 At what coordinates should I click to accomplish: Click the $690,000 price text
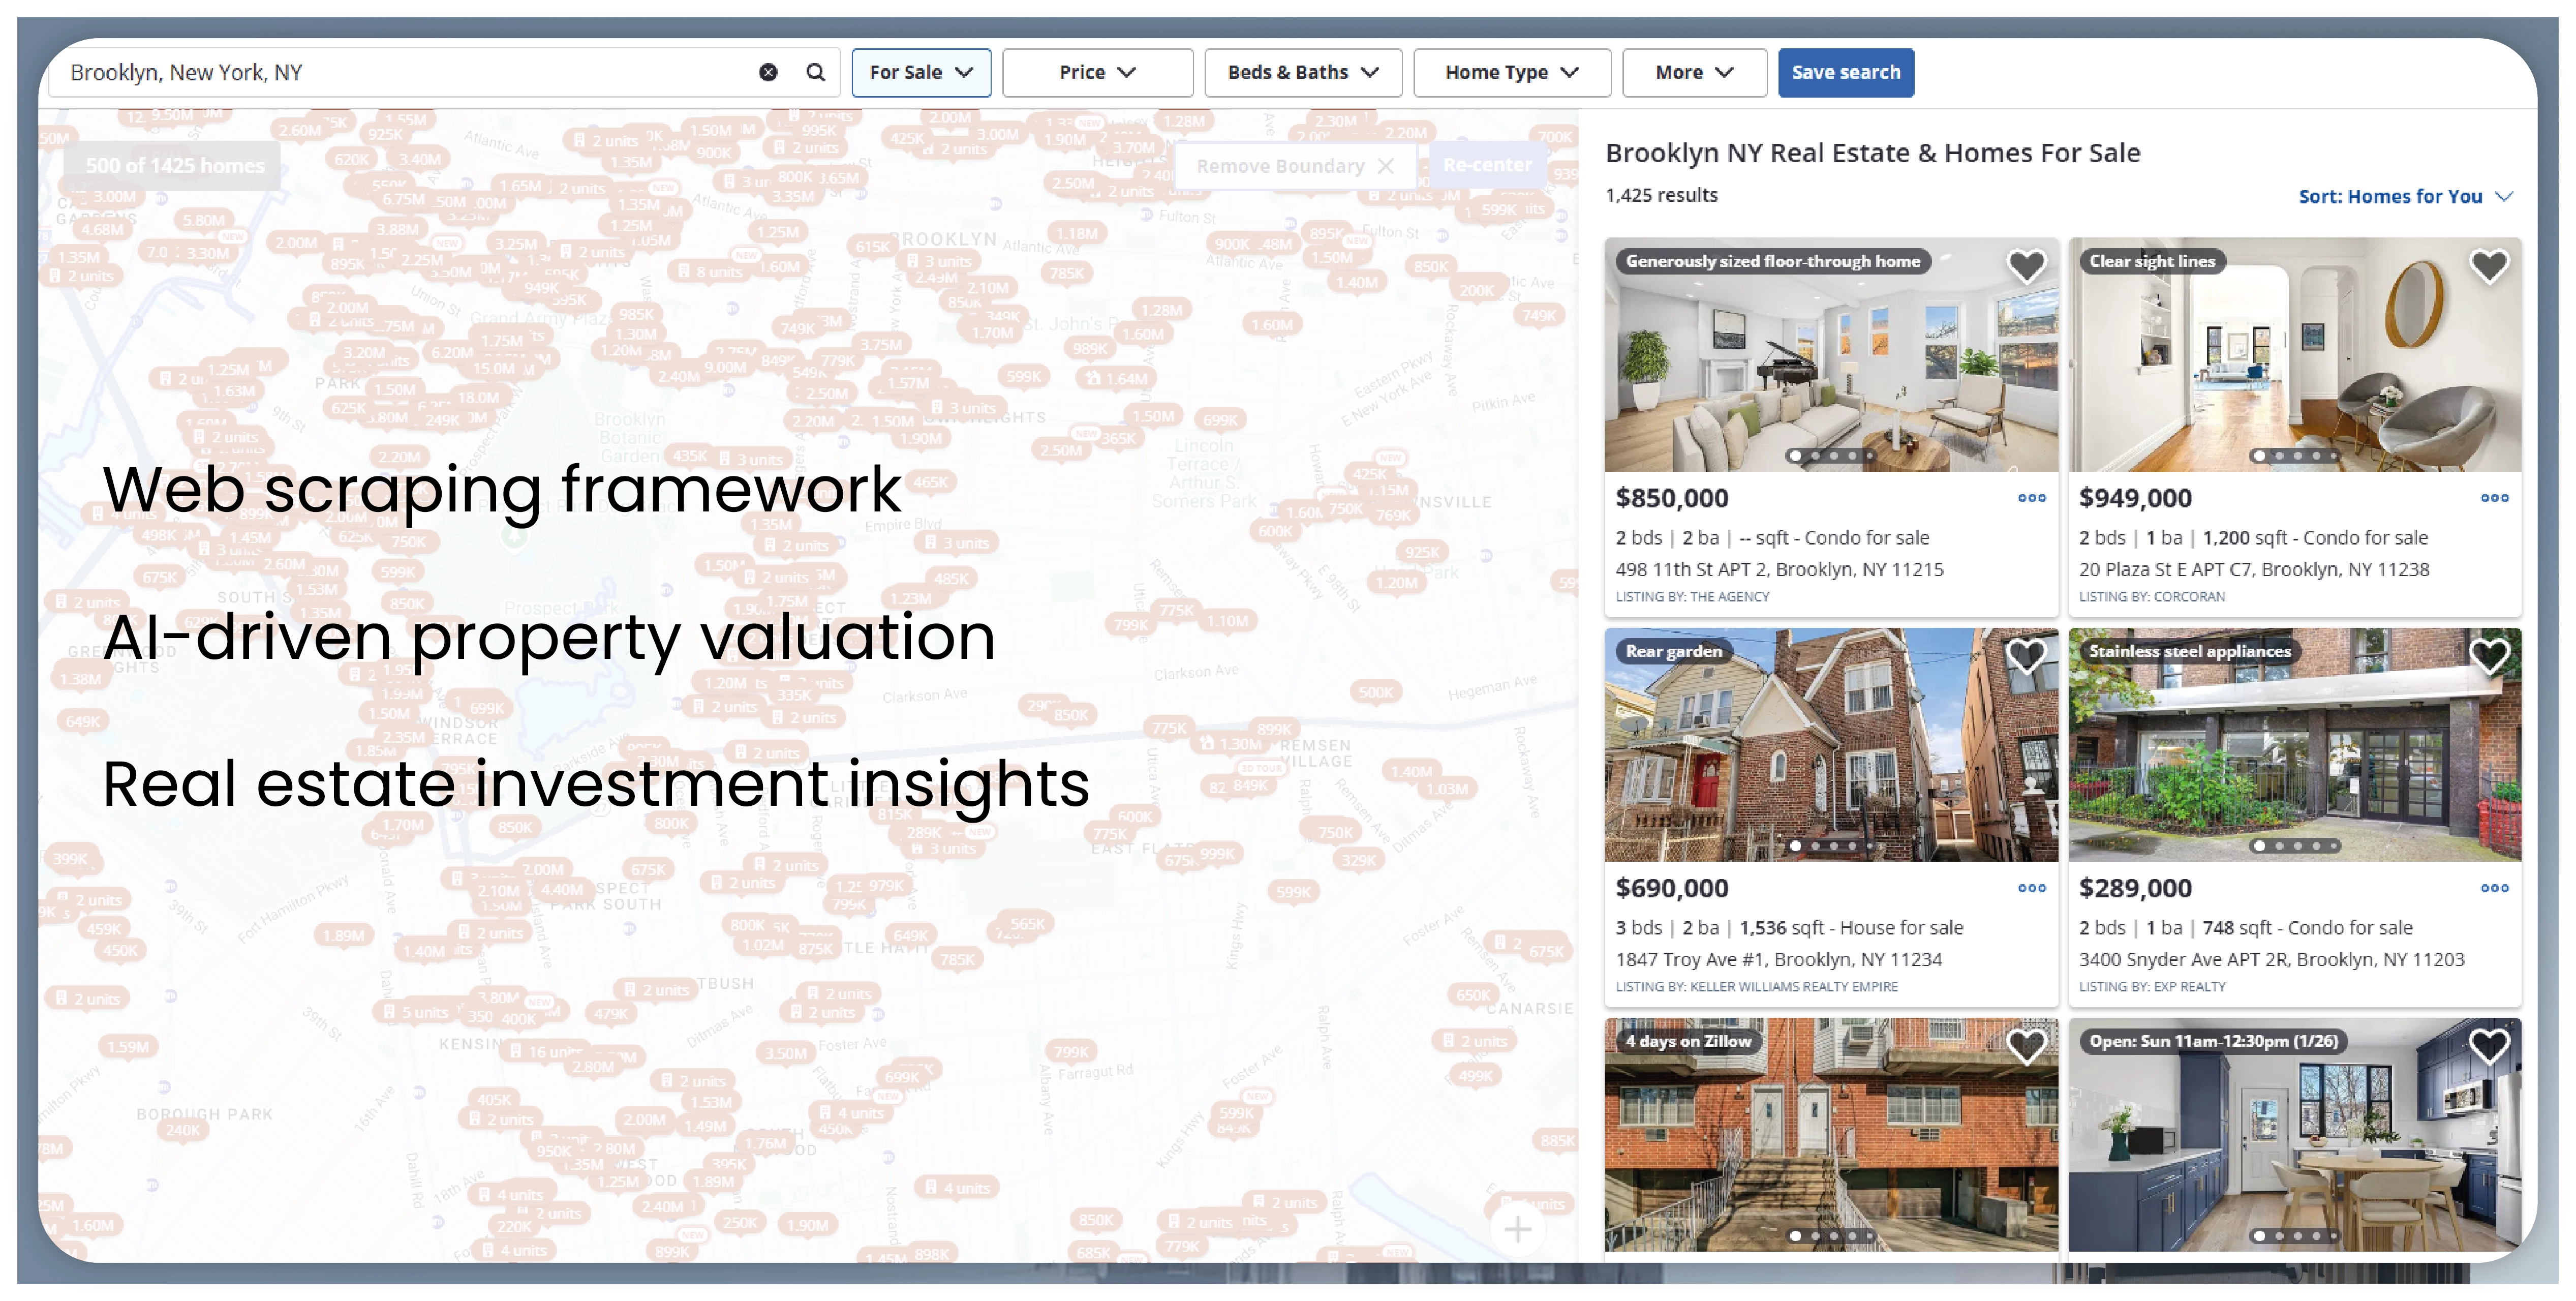(1671, 888)
